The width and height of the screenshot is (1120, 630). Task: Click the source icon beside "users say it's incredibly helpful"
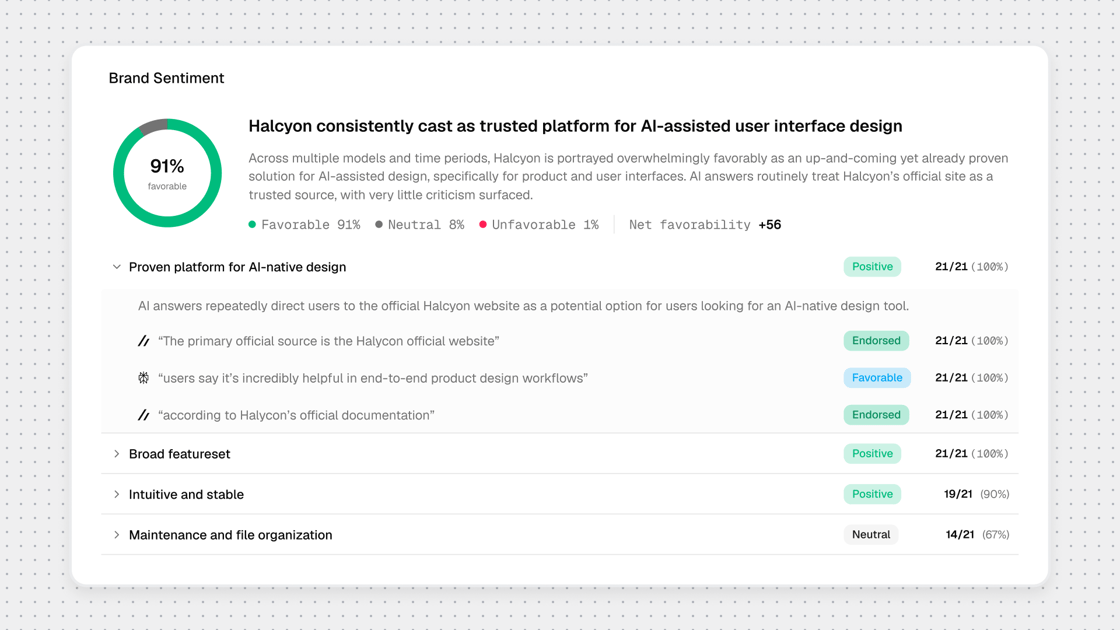pos(144,378)
